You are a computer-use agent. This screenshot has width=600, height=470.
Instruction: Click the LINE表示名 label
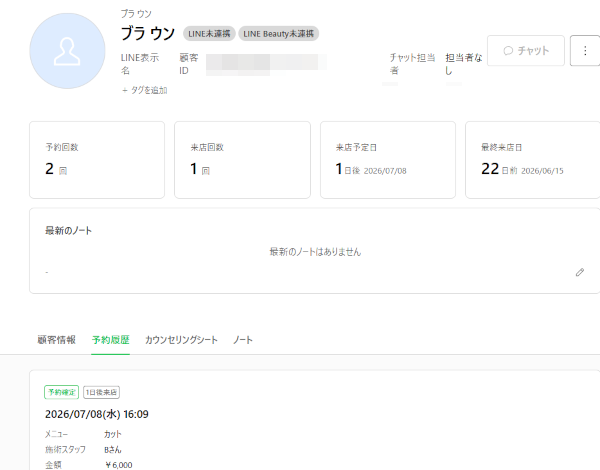point(140,64)
